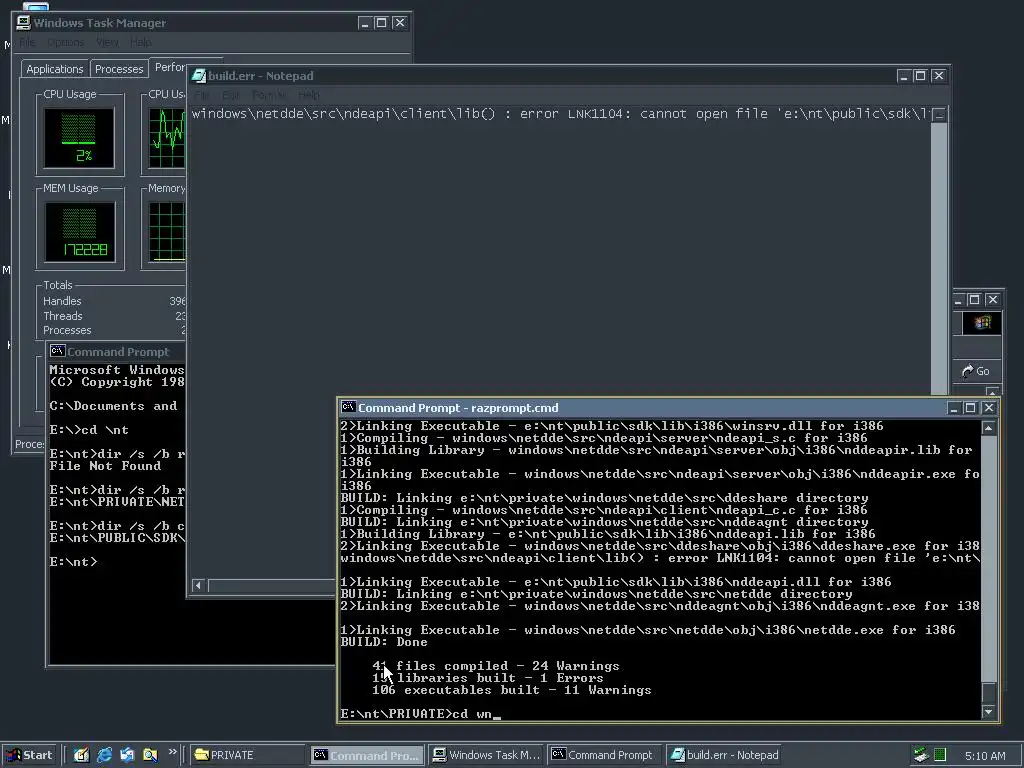Click the network tray icon
Viewport: 1024px width, 768px height.
tap(921, 755)
